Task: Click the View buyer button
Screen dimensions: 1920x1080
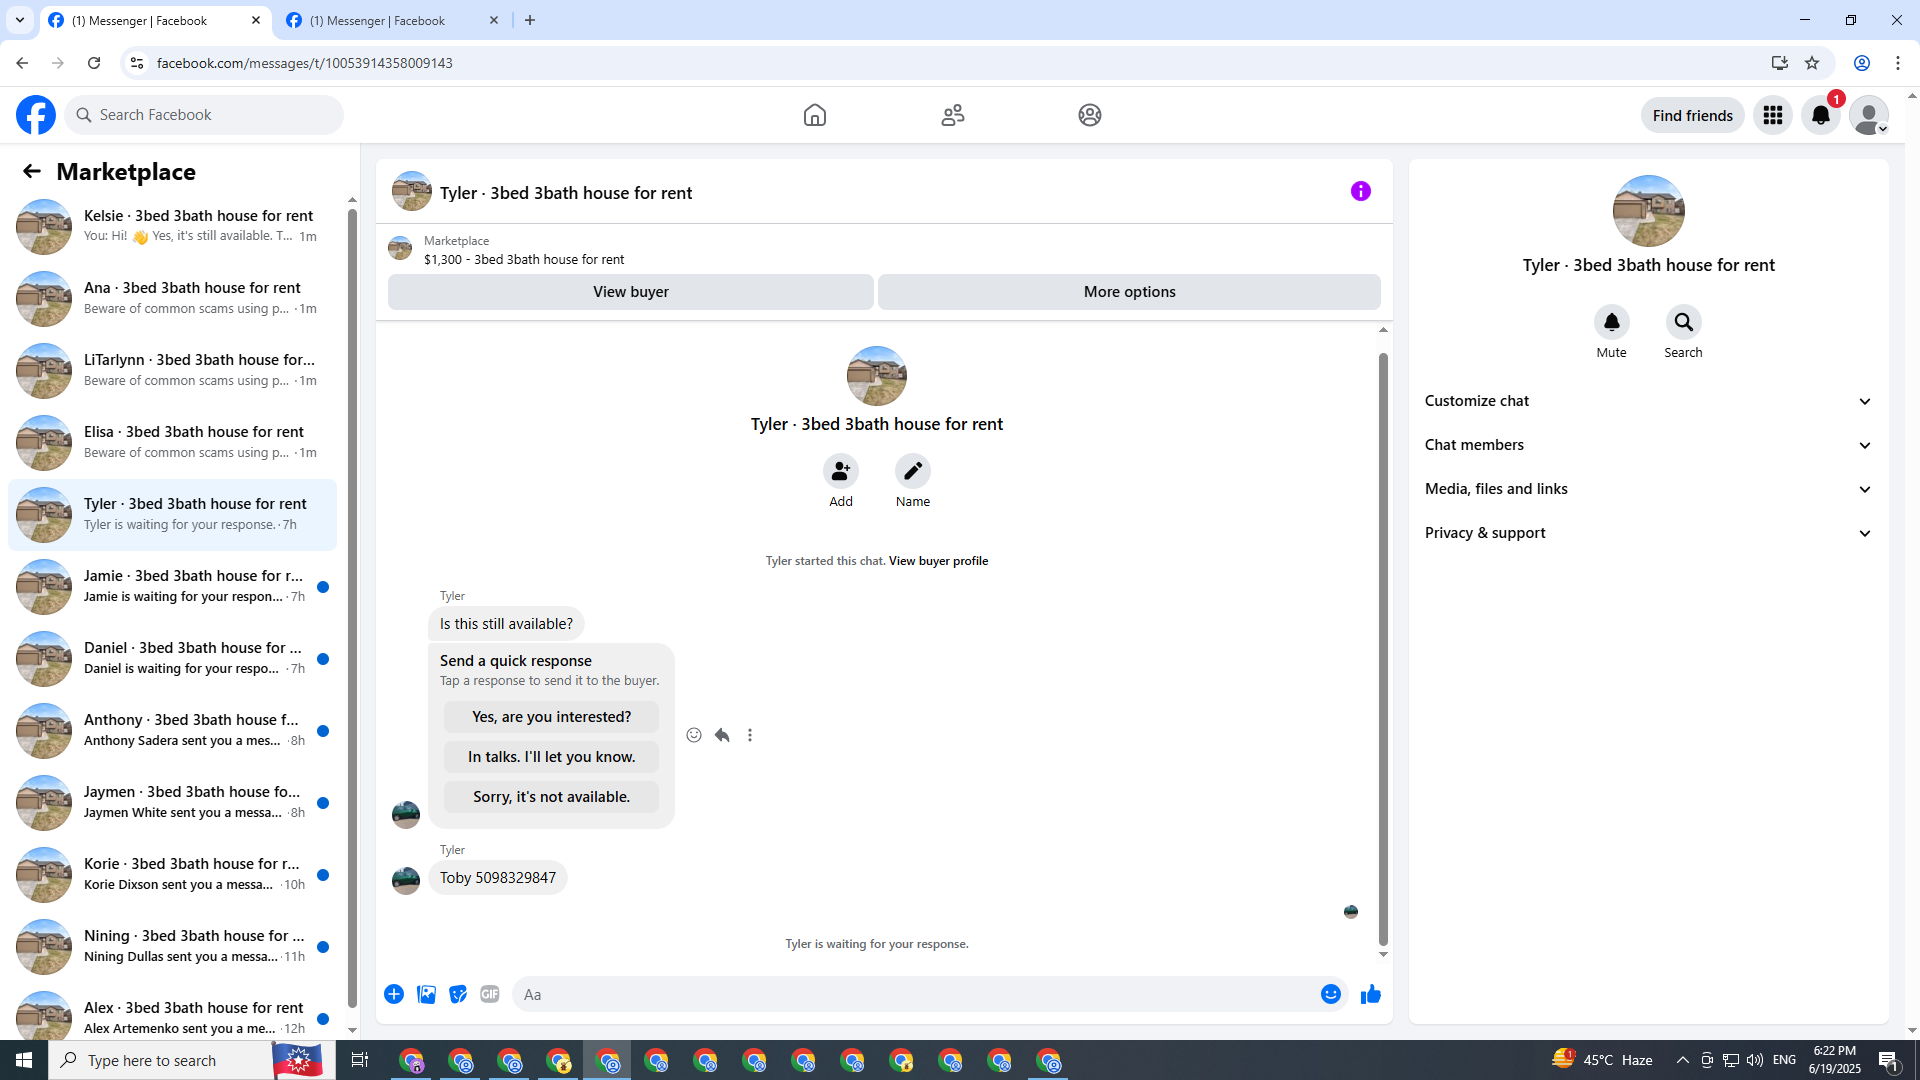Action: click(x=631, y=292)
